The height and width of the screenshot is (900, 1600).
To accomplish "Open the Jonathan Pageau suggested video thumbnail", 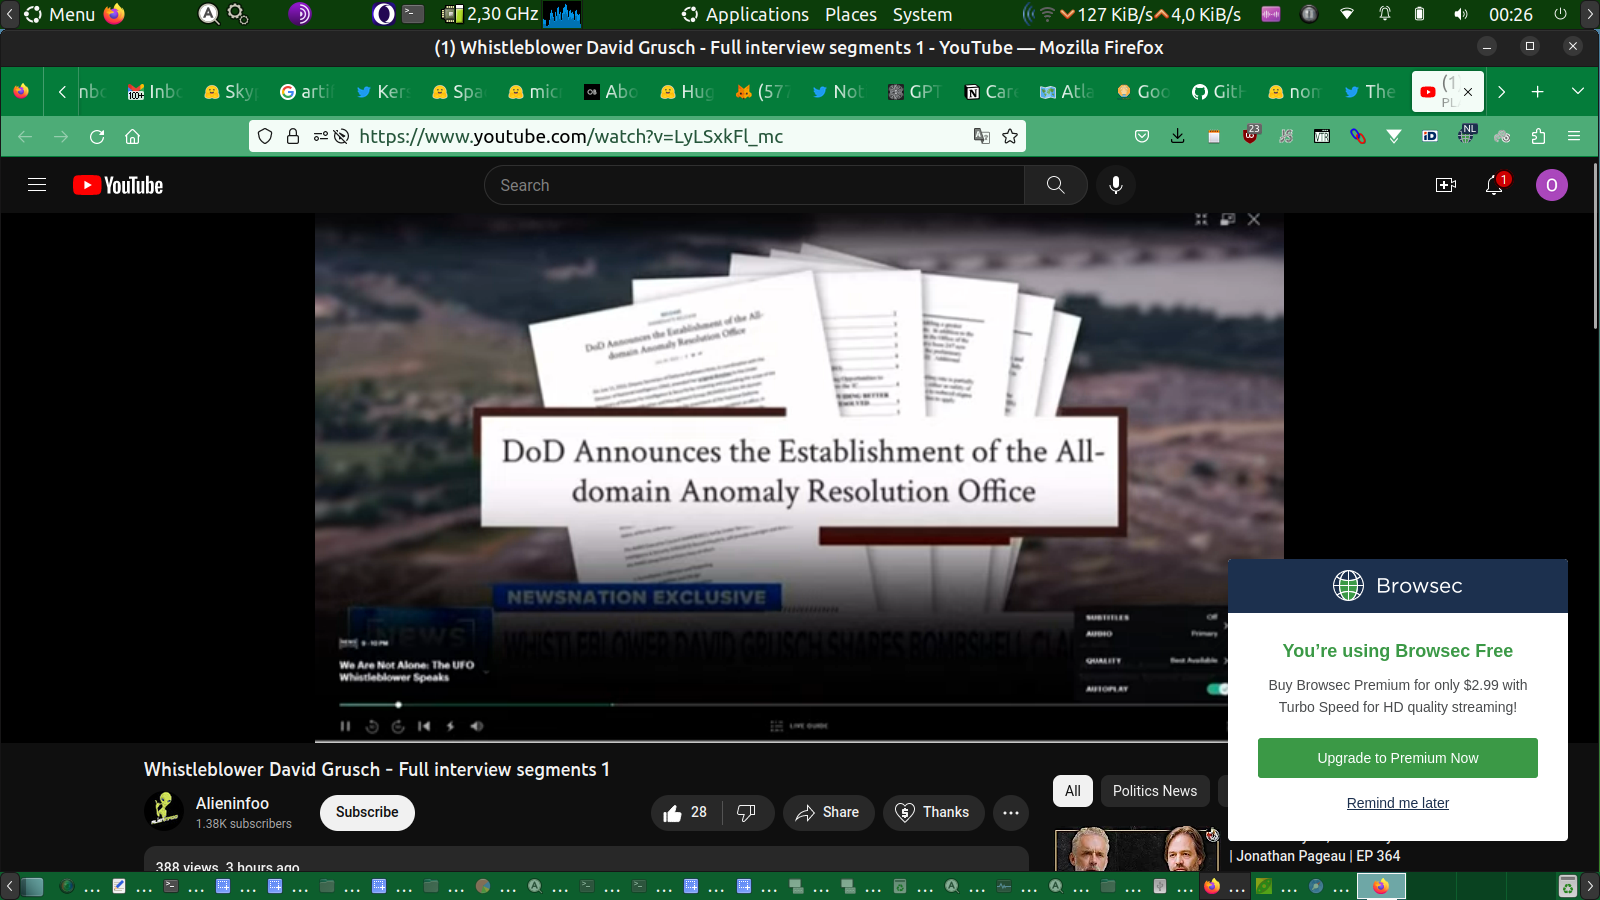I will (1137, 850).
